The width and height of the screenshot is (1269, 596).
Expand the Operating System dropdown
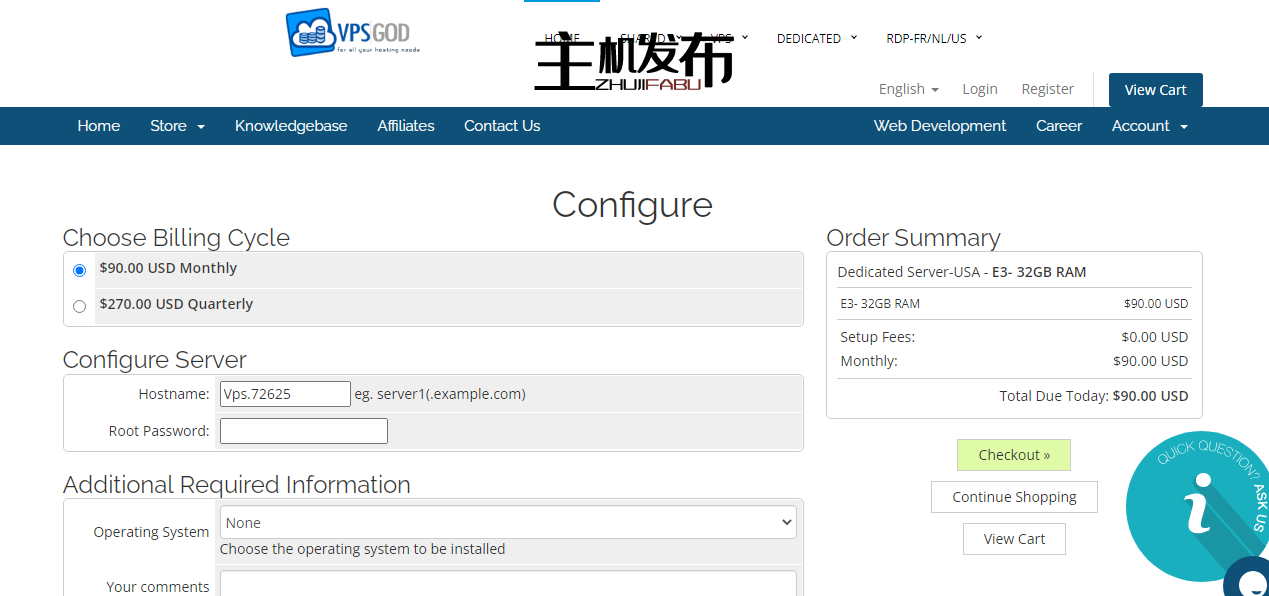[508, 523]
